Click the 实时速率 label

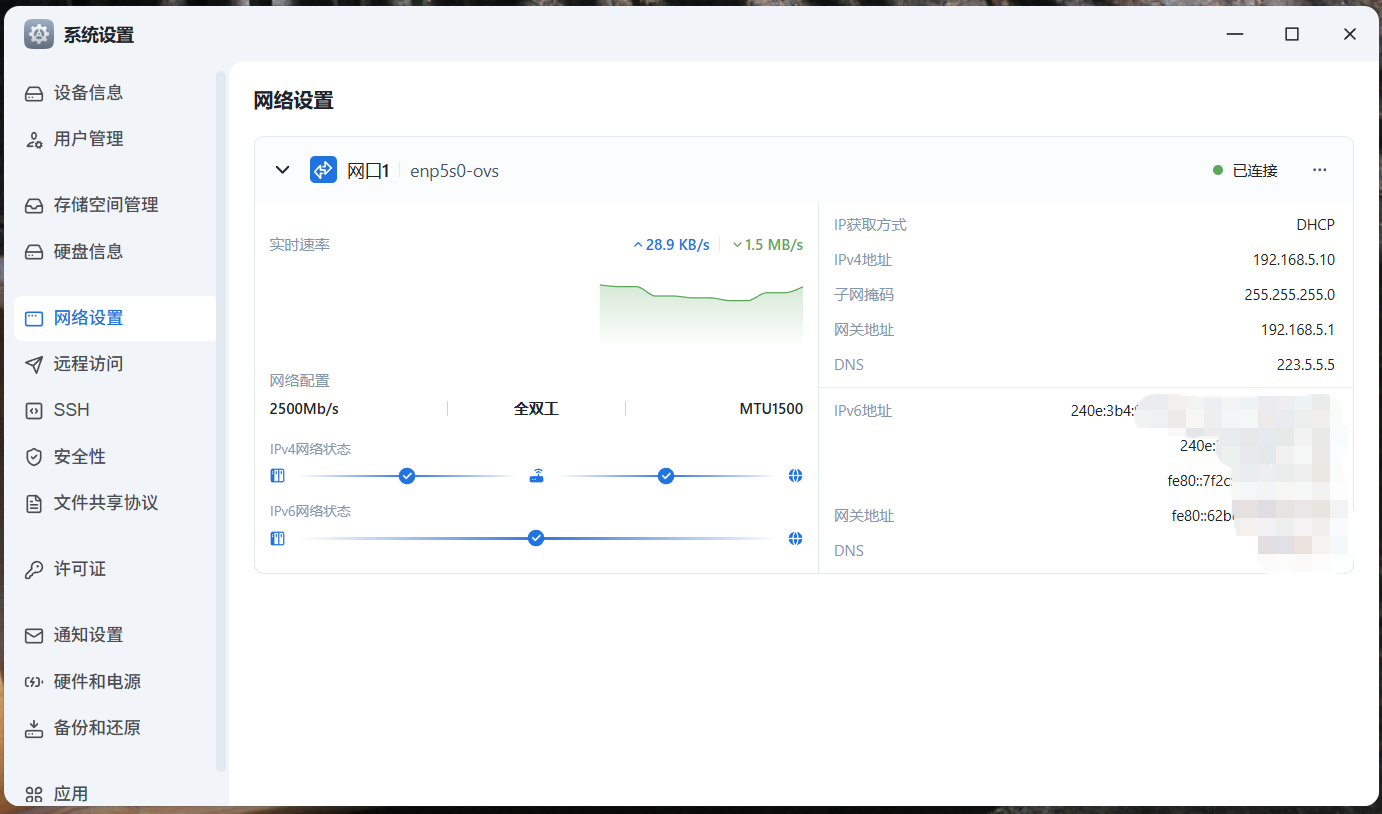[300, 245]
